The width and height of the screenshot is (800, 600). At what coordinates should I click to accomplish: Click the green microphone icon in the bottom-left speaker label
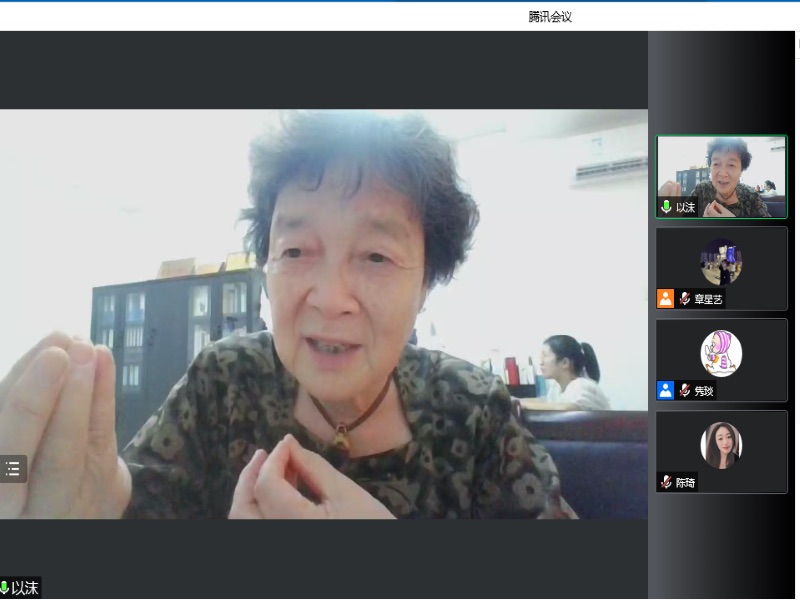(x=5, y=588)
